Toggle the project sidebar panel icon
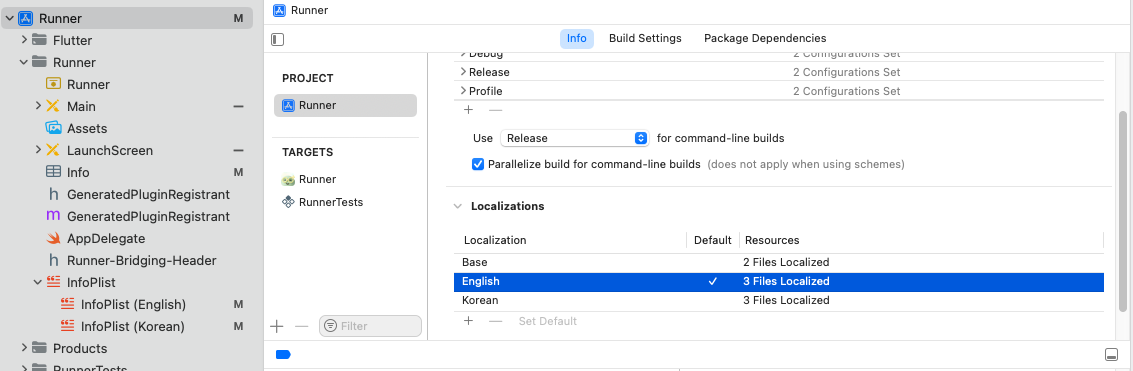The height and width of the screenshot is (371, 1133). [278, 39]
